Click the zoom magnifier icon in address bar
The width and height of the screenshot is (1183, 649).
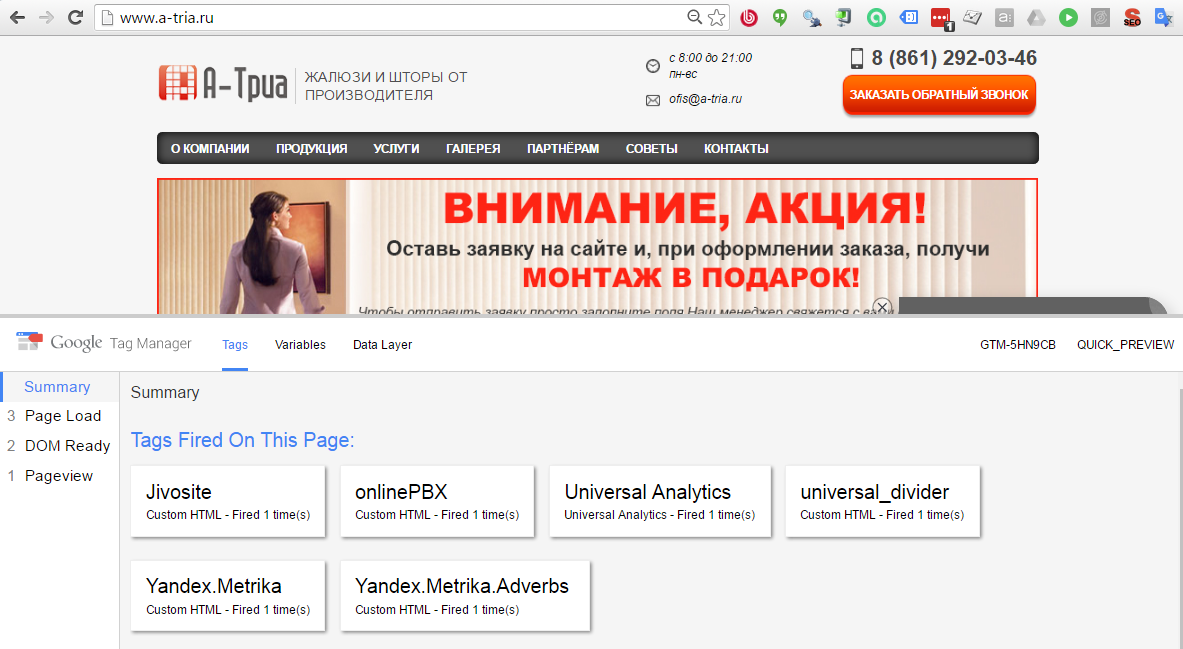pos(694,17)
